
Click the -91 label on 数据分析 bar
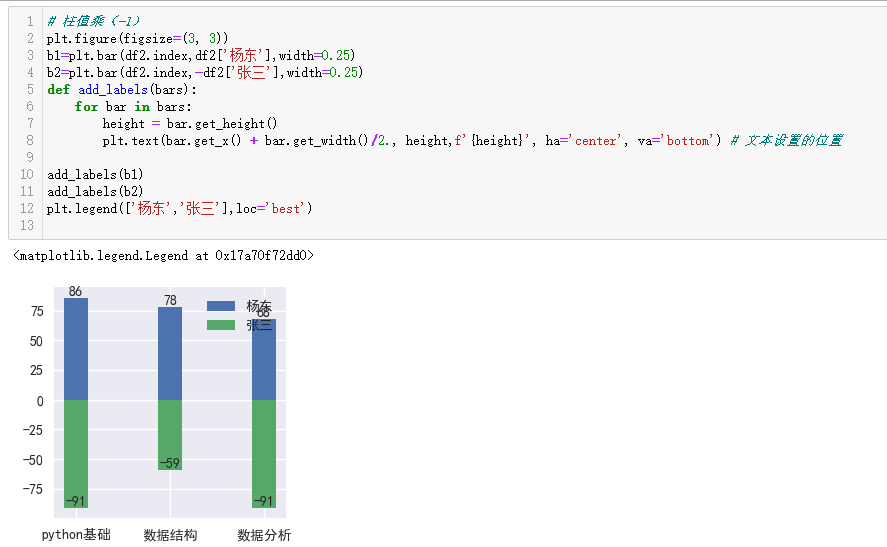coord(263,501)
